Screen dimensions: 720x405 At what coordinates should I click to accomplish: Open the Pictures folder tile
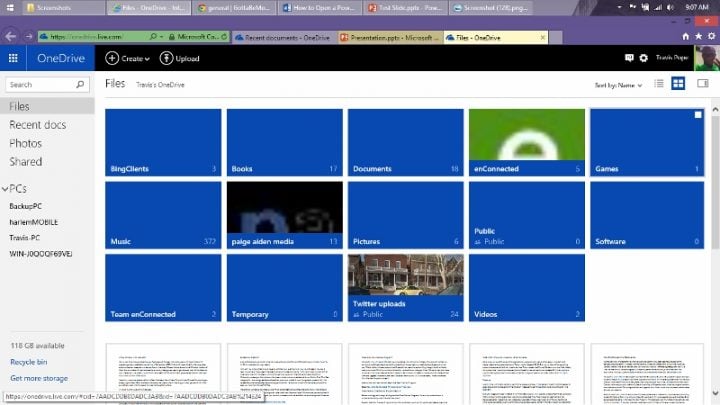tap(406, 215)
